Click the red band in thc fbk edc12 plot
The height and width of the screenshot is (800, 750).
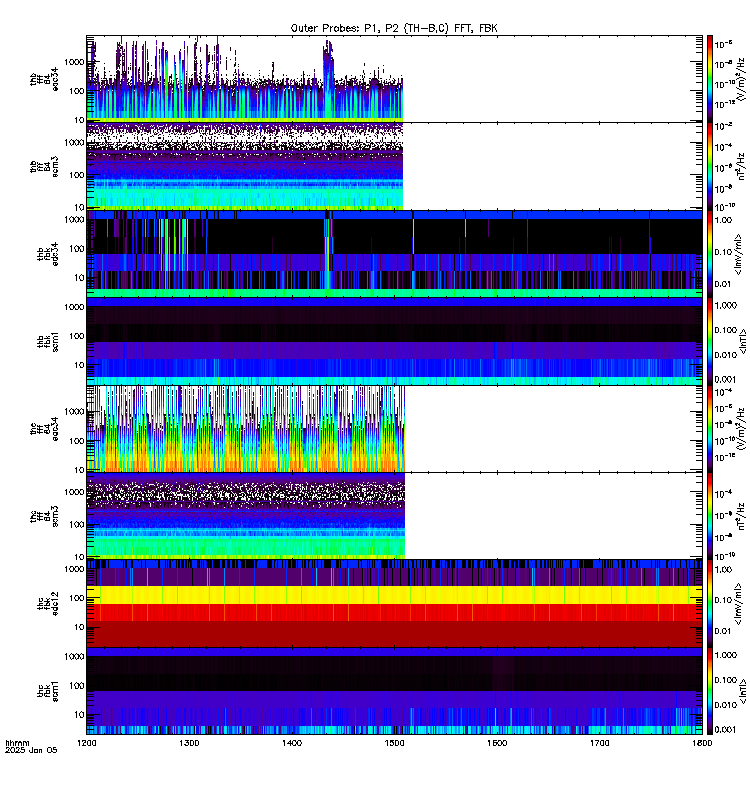coord(394,612)
